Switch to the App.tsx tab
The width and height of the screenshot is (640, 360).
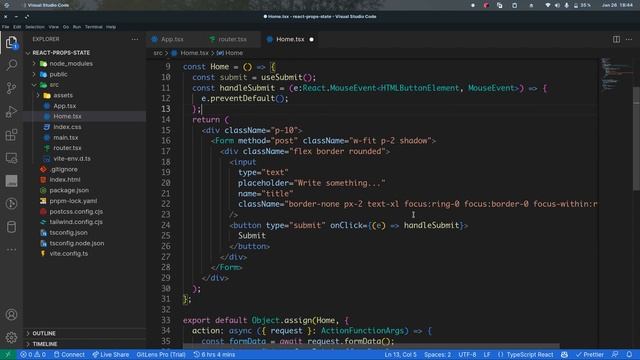coord(172,39)
